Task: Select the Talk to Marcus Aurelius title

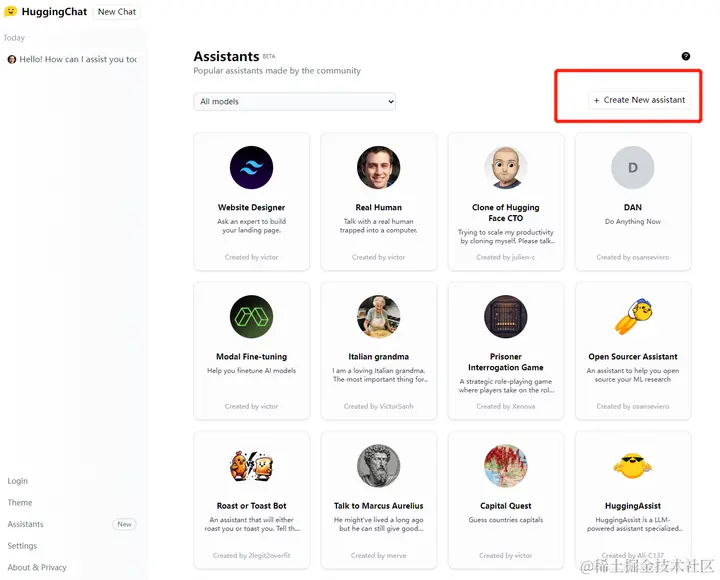Action: [378, 506]
